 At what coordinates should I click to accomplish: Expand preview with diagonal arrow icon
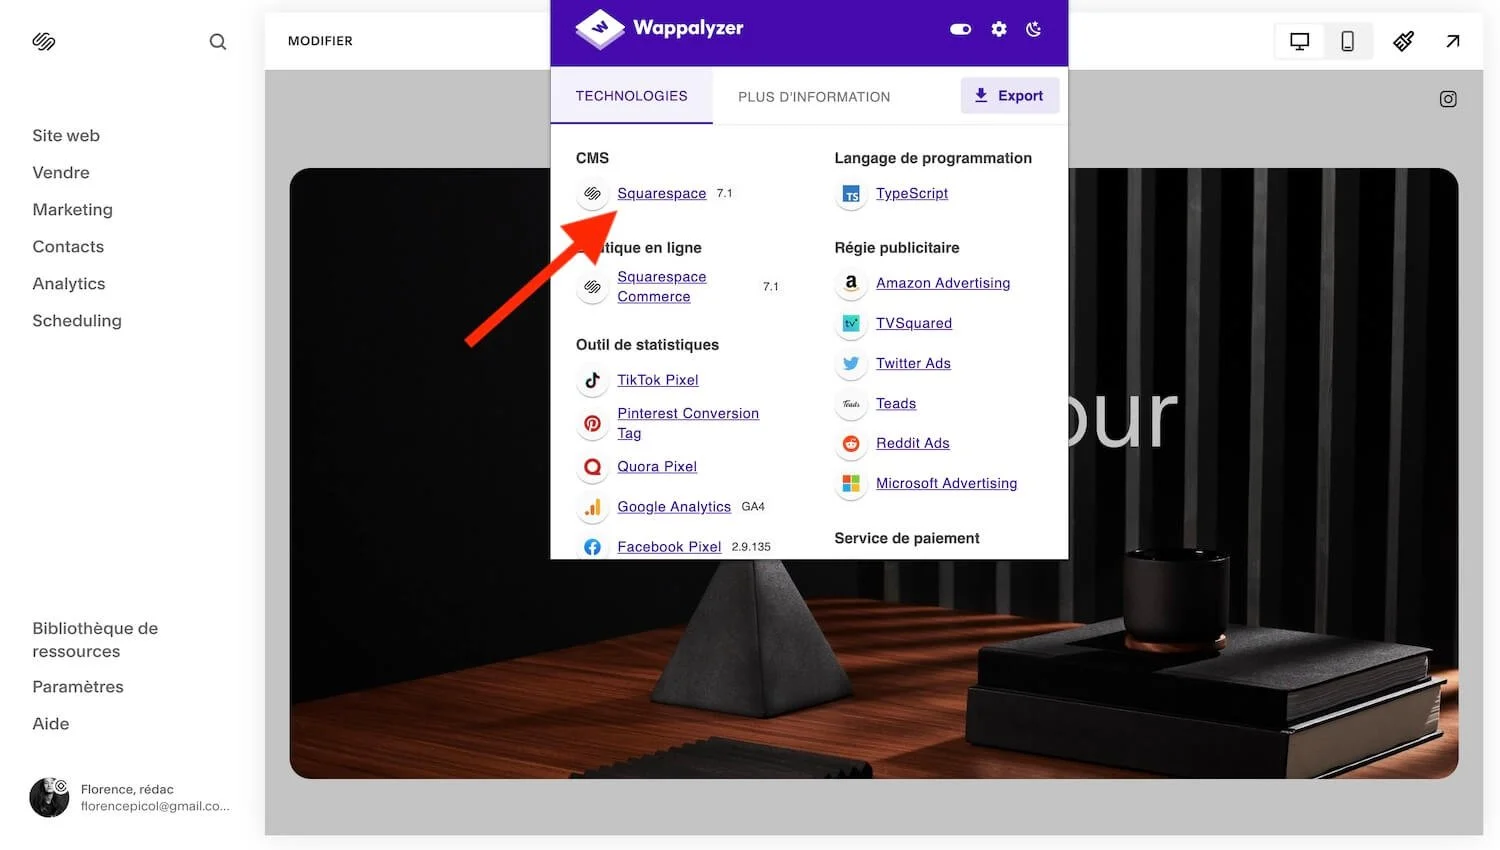[1453, 41]
